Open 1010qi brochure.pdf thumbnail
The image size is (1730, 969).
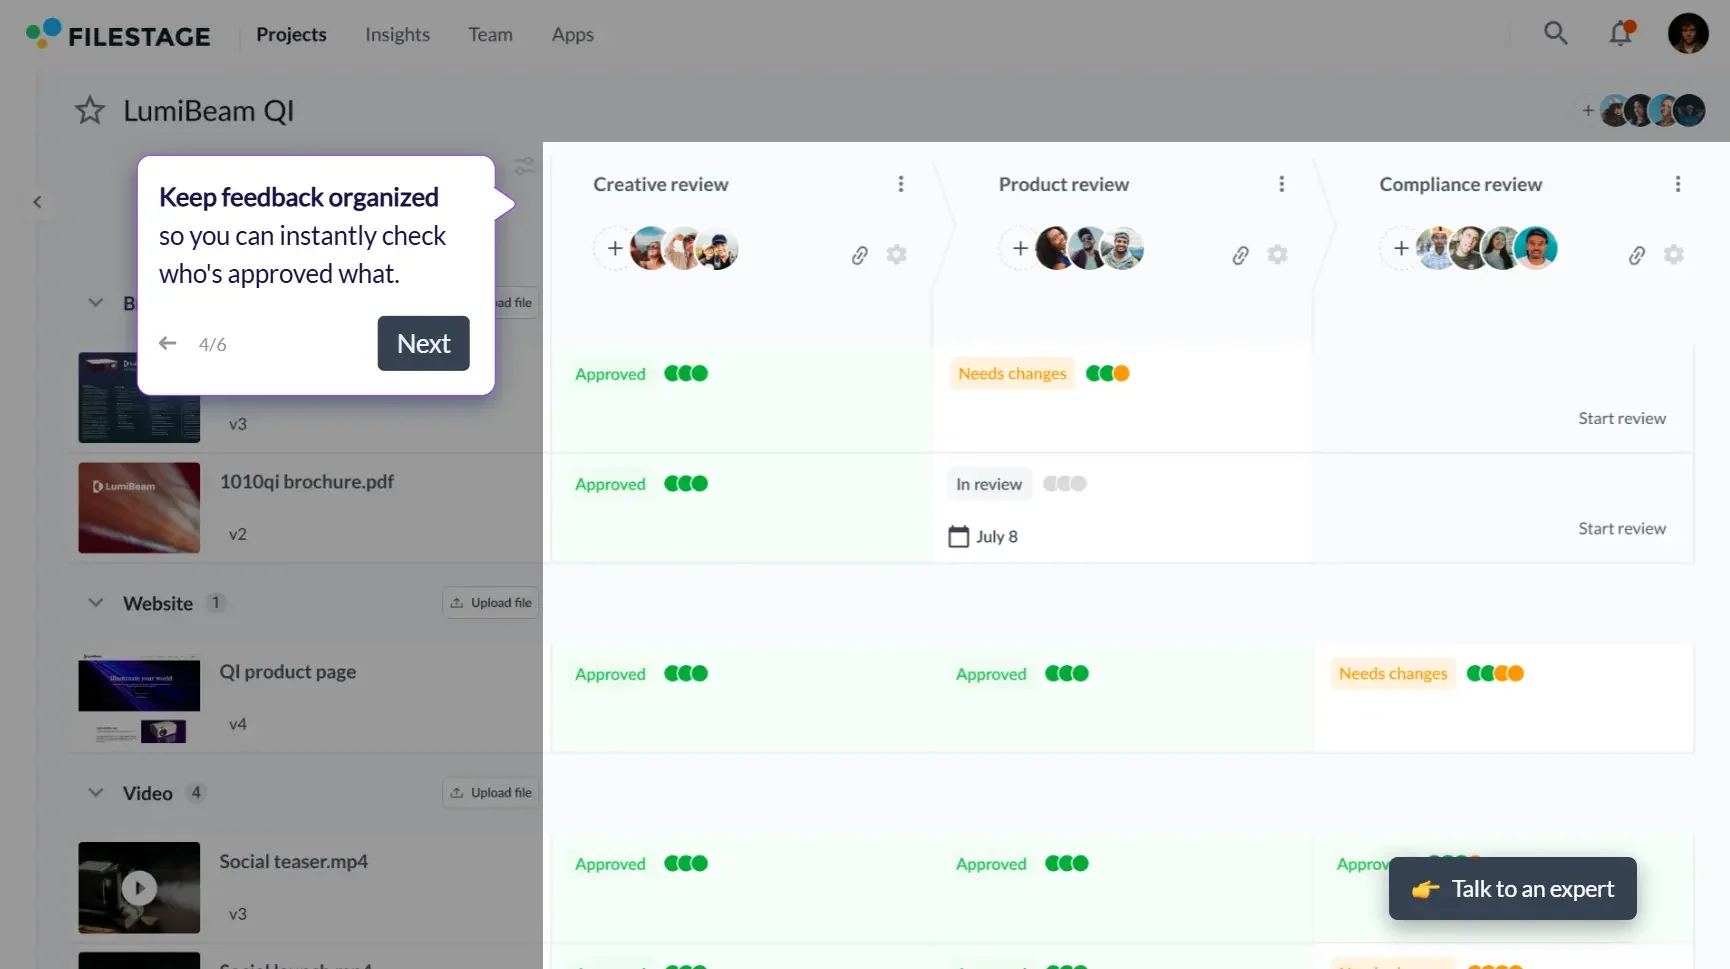click(139, 508)
